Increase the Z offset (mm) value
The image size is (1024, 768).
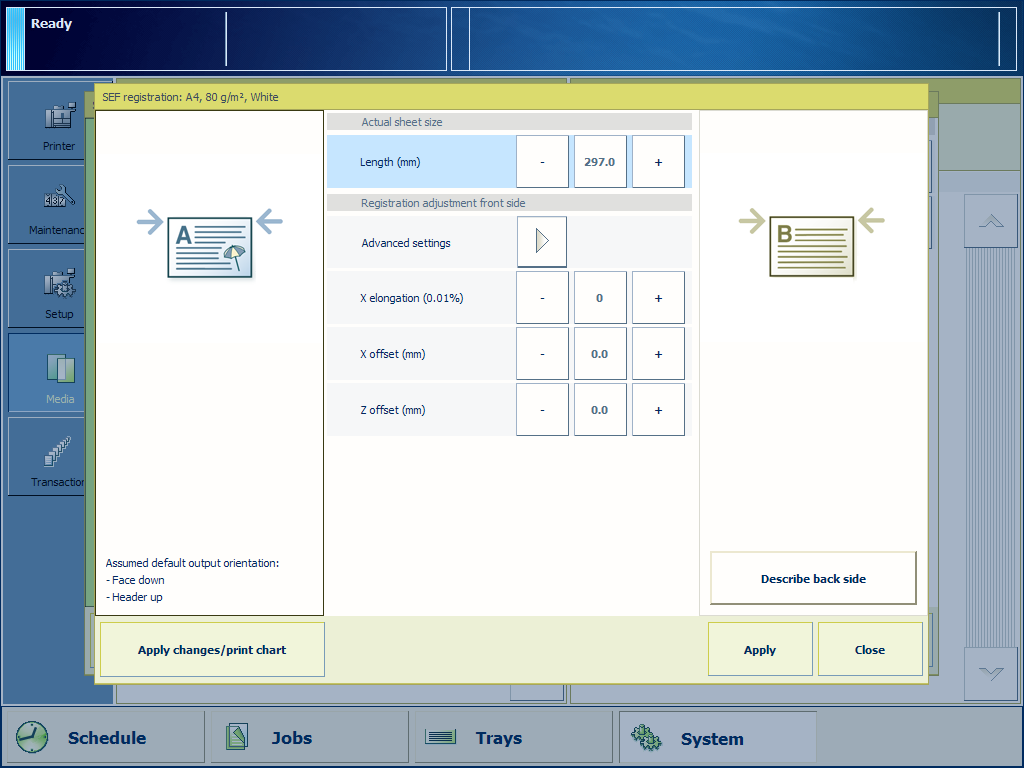click(658, 410)
